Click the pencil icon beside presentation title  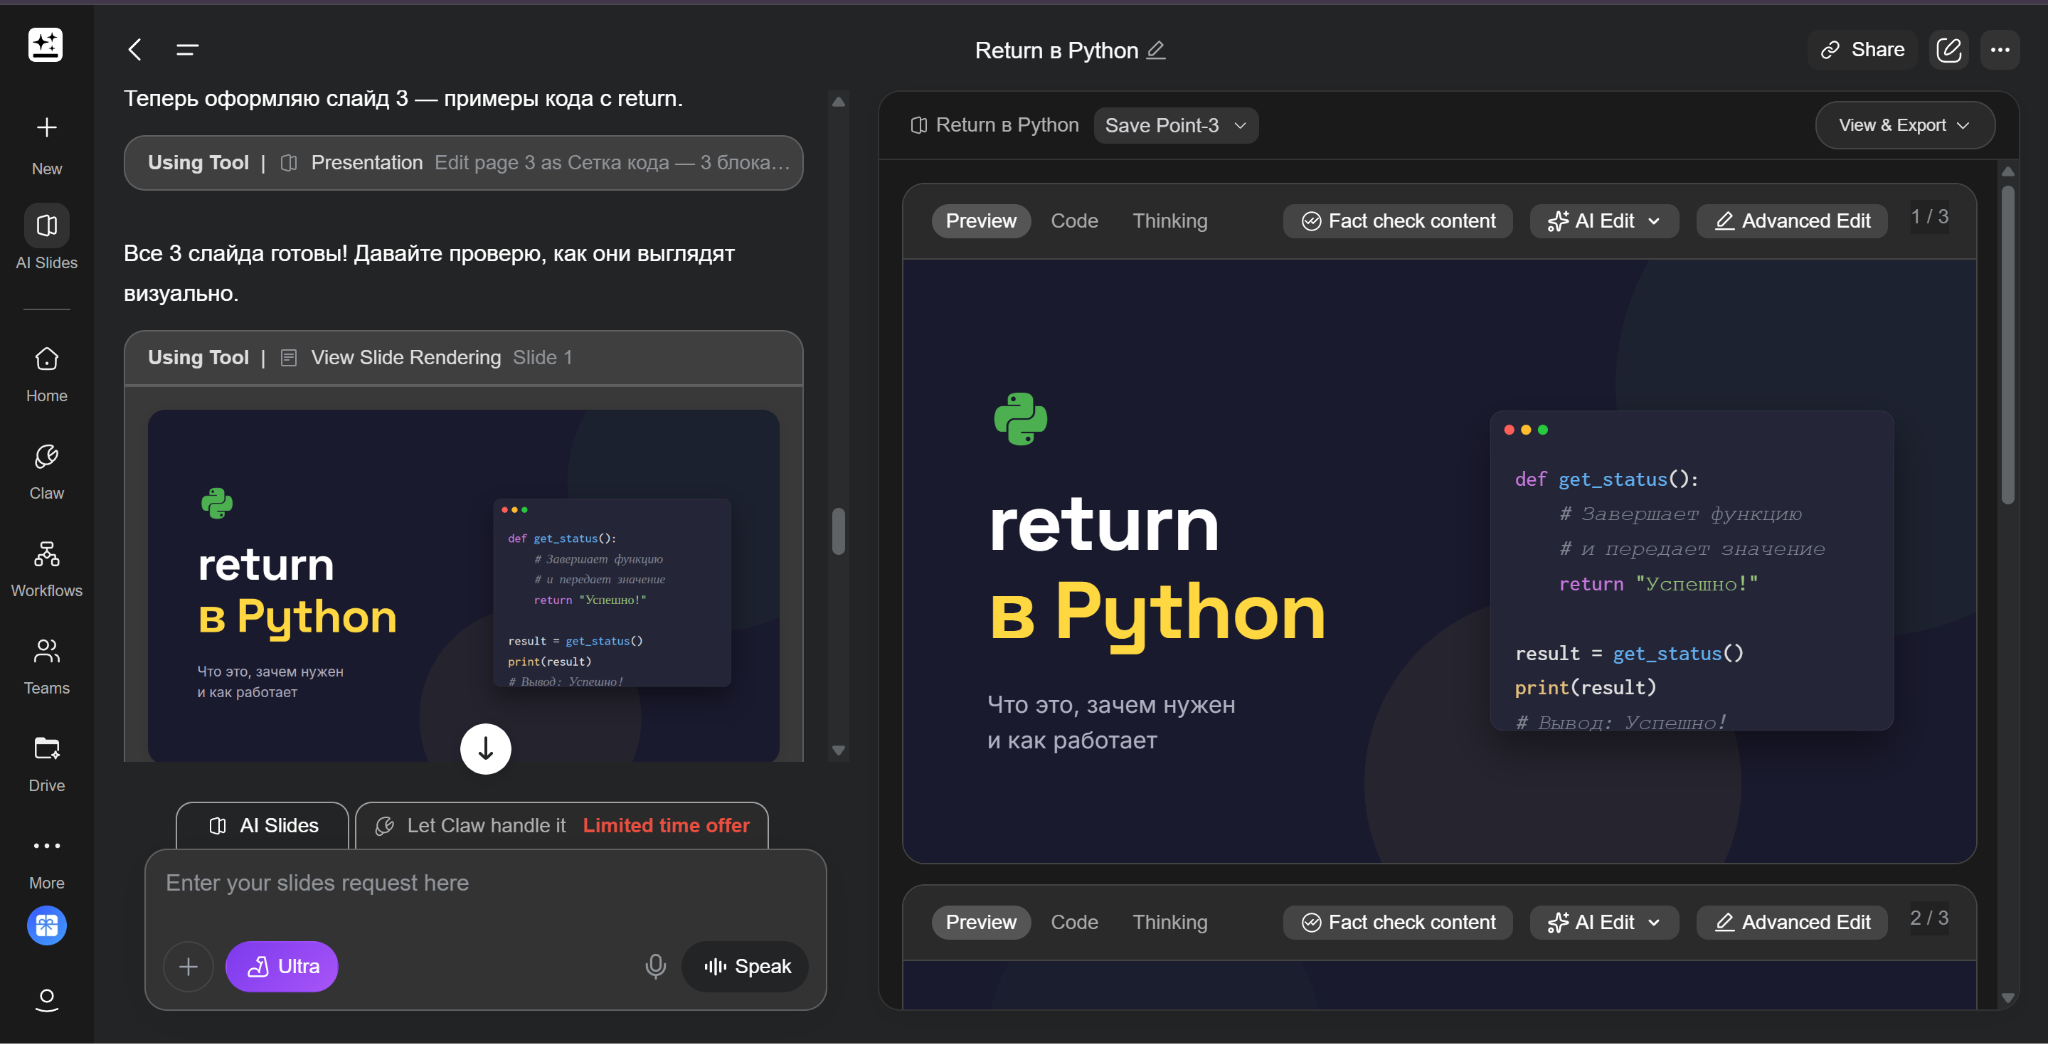click(x=1156, y=50)
